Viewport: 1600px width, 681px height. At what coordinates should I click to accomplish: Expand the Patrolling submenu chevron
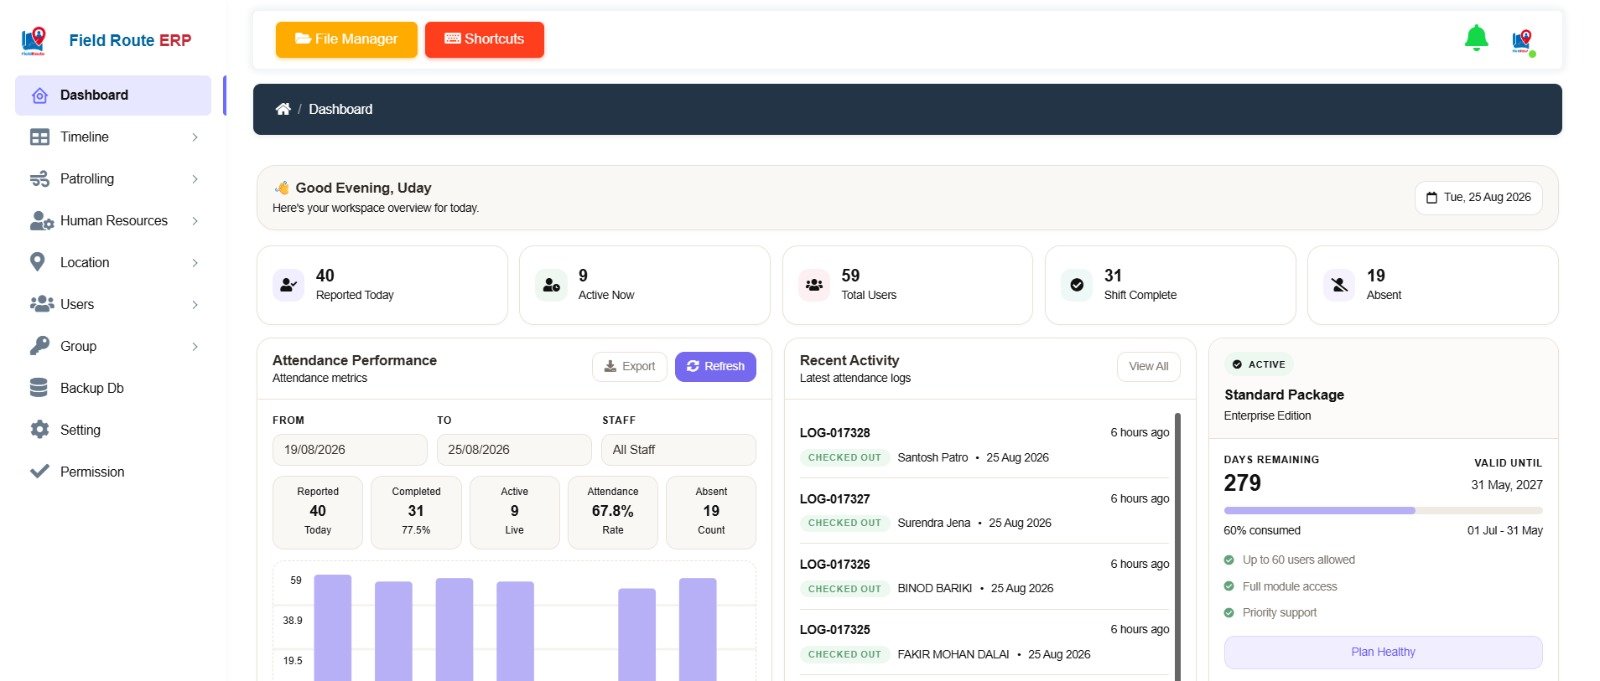click(x=195, y=179)
